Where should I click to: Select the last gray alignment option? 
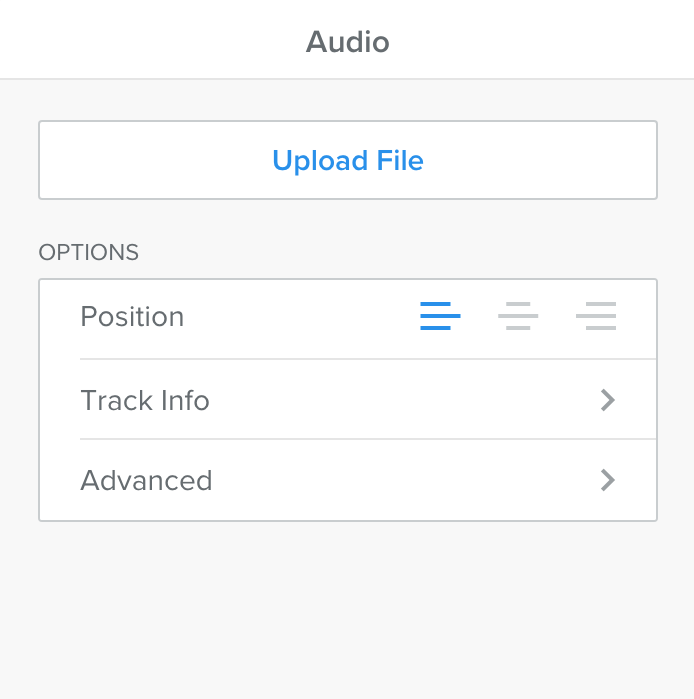(x=596, y=317)
